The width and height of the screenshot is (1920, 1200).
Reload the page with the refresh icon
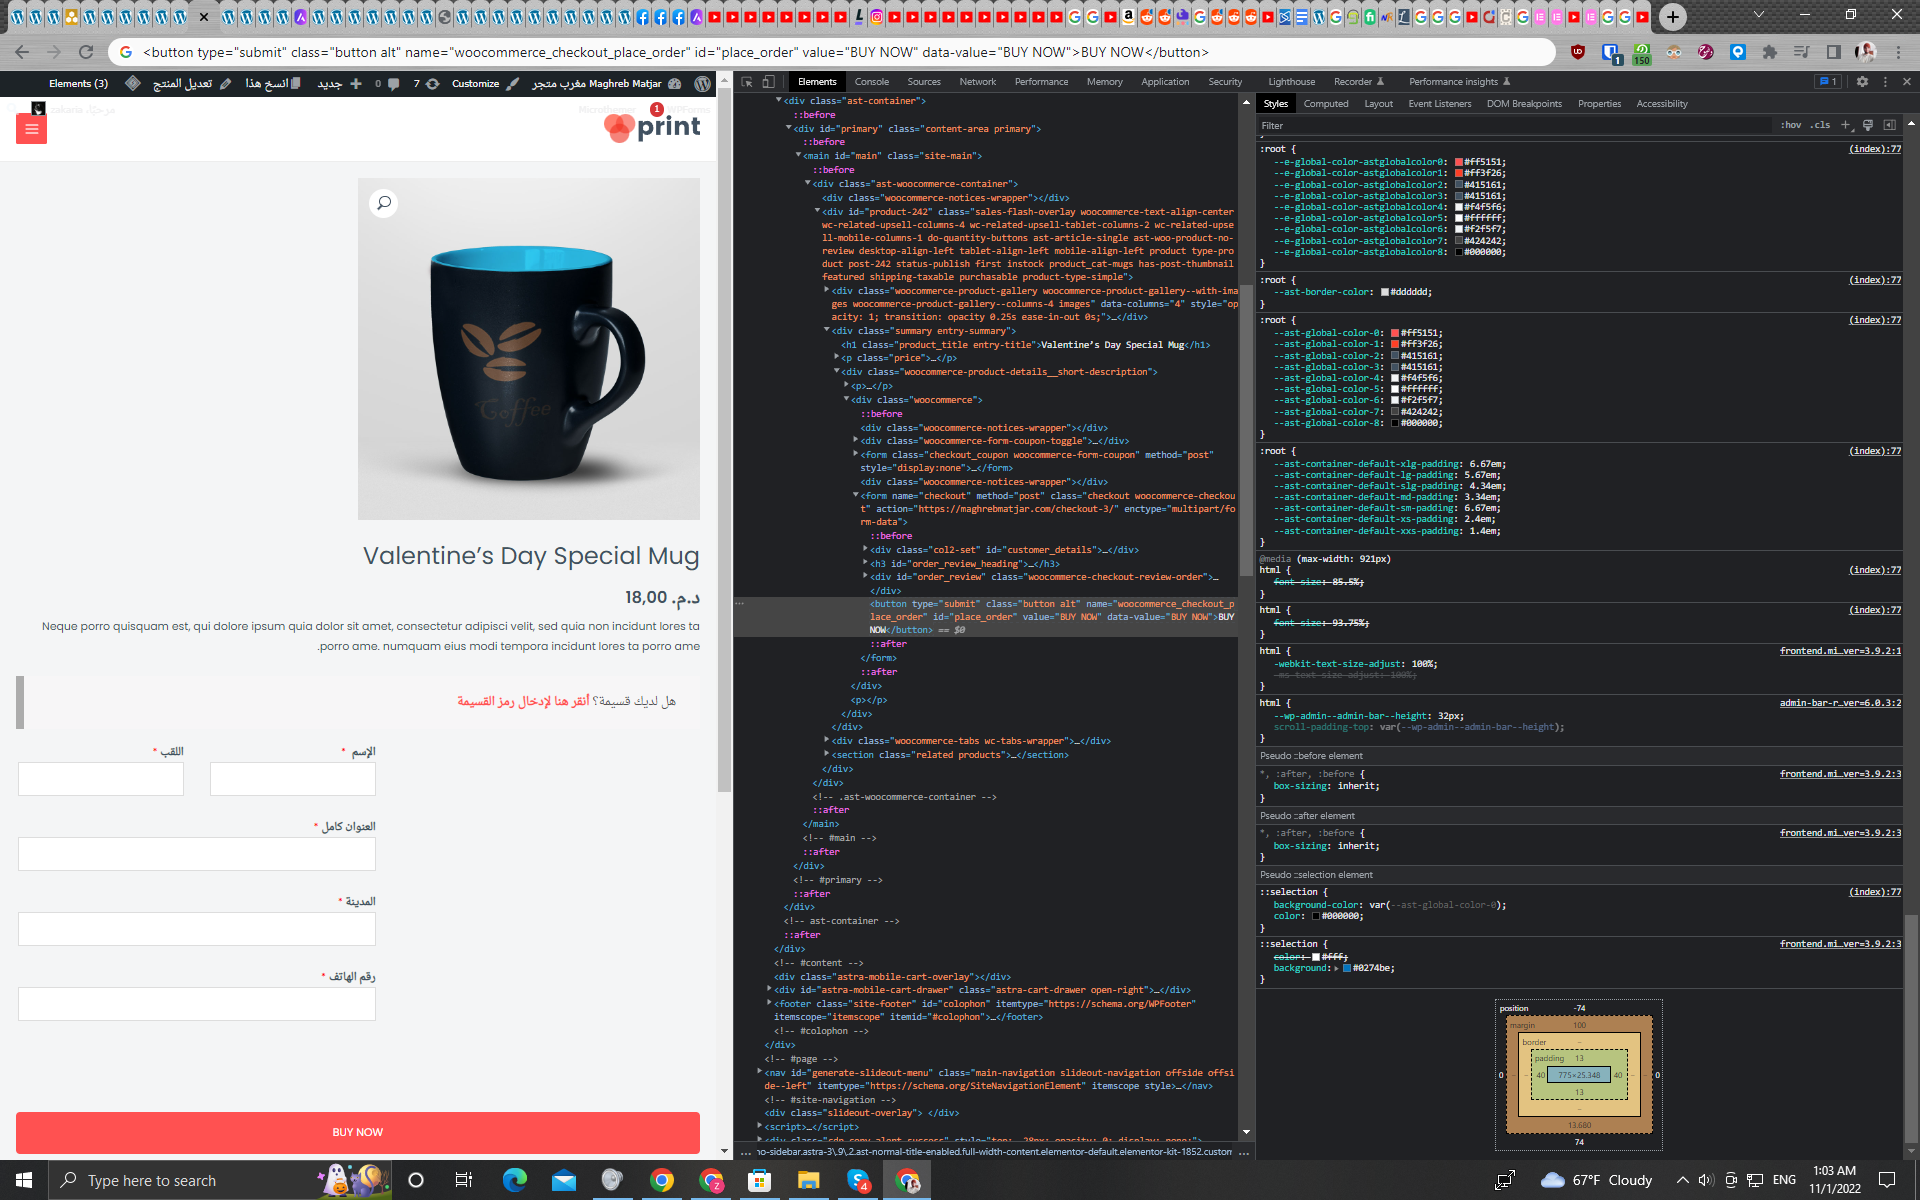(x=86, y=52)
